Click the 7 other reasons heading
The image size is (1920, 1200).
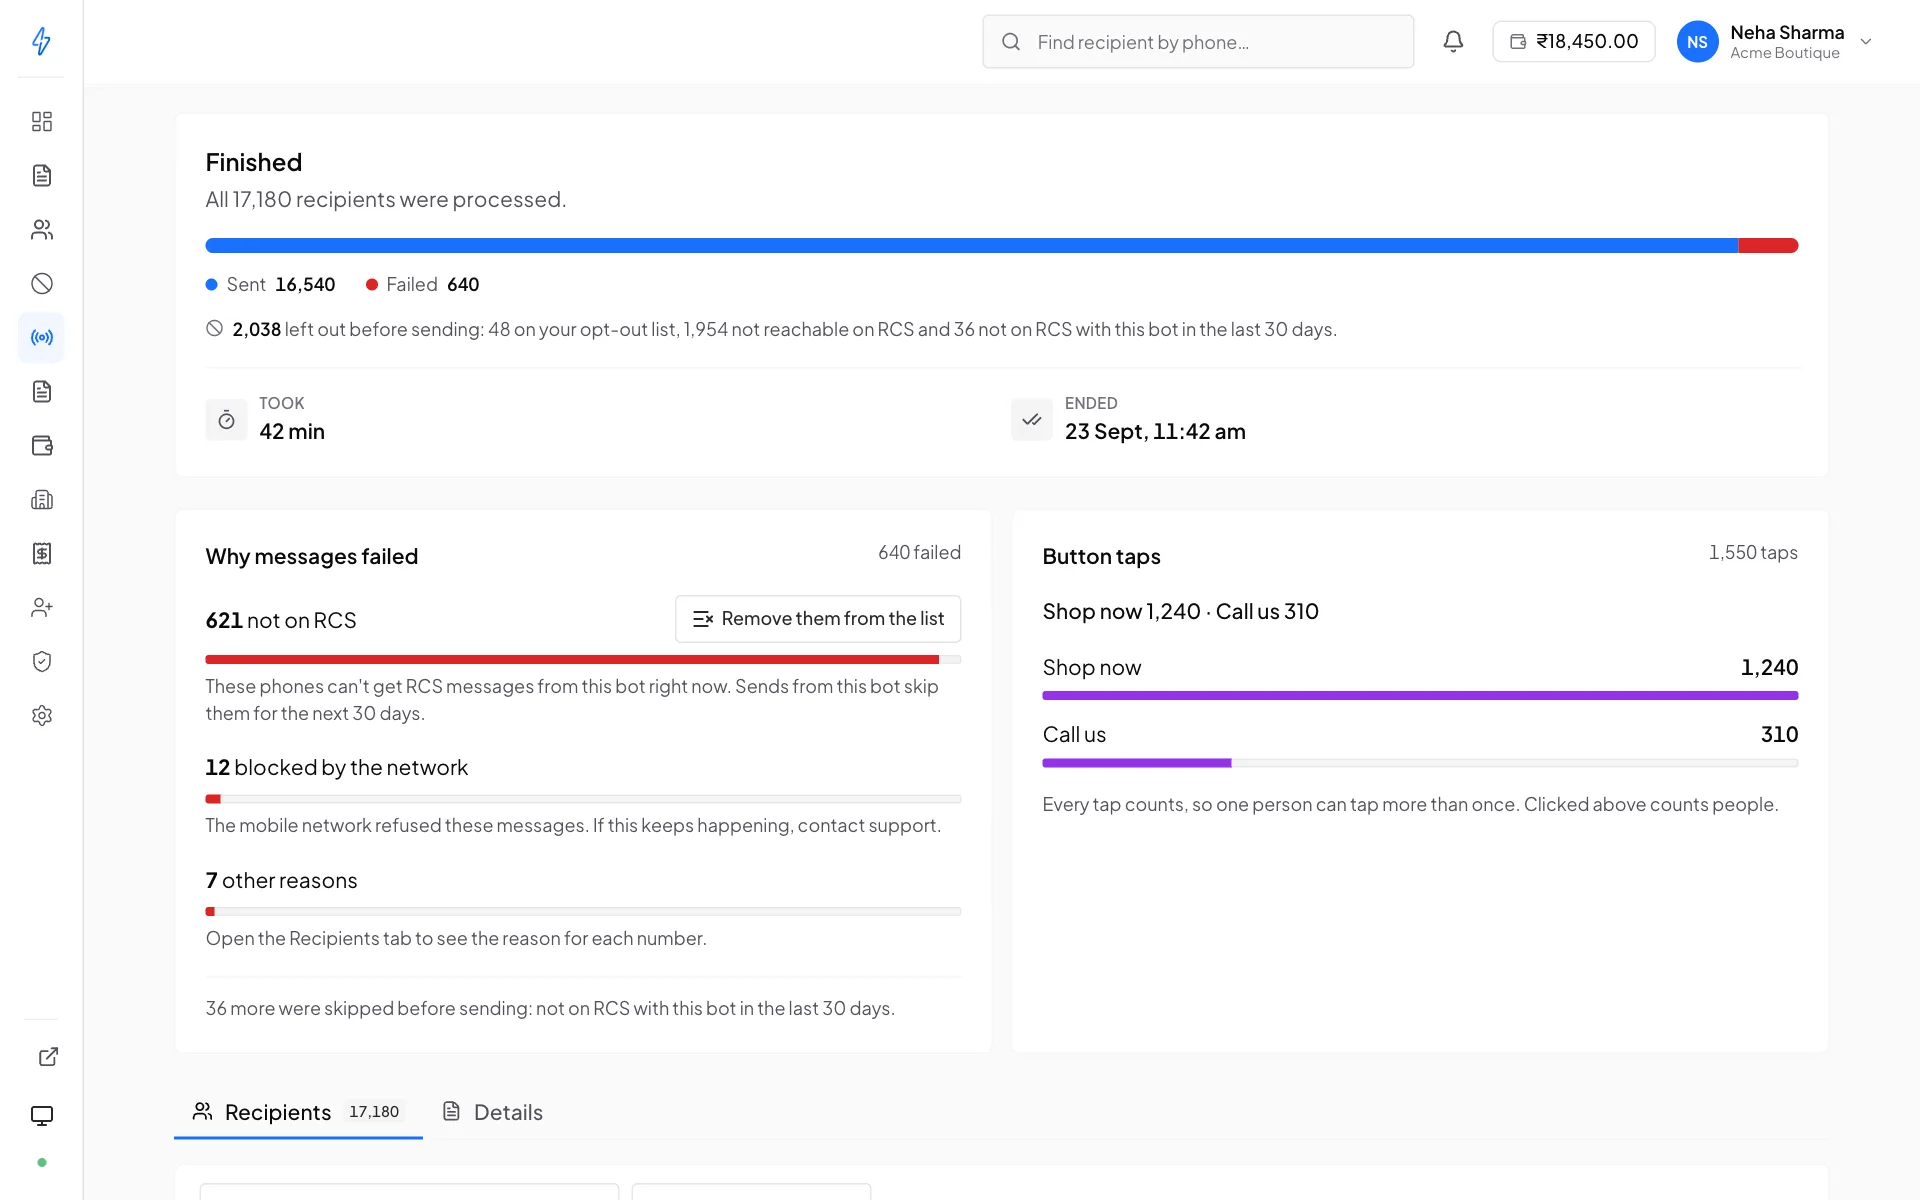click(281, 881)
